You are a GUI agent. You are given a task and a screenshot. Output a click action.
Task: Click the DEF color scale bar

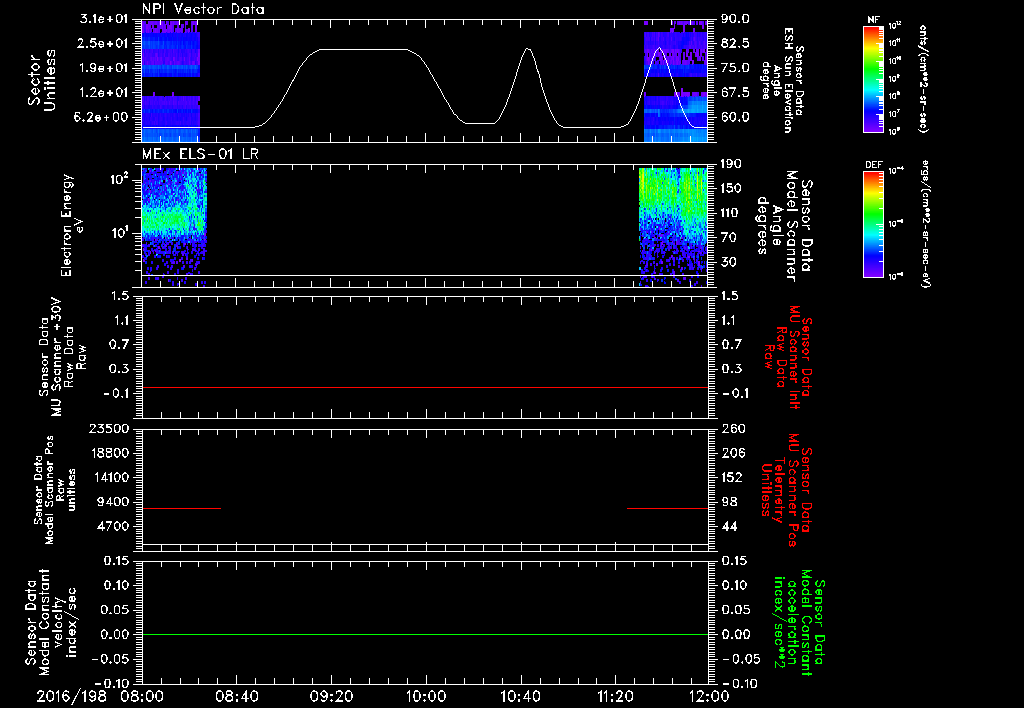point(874,224)
